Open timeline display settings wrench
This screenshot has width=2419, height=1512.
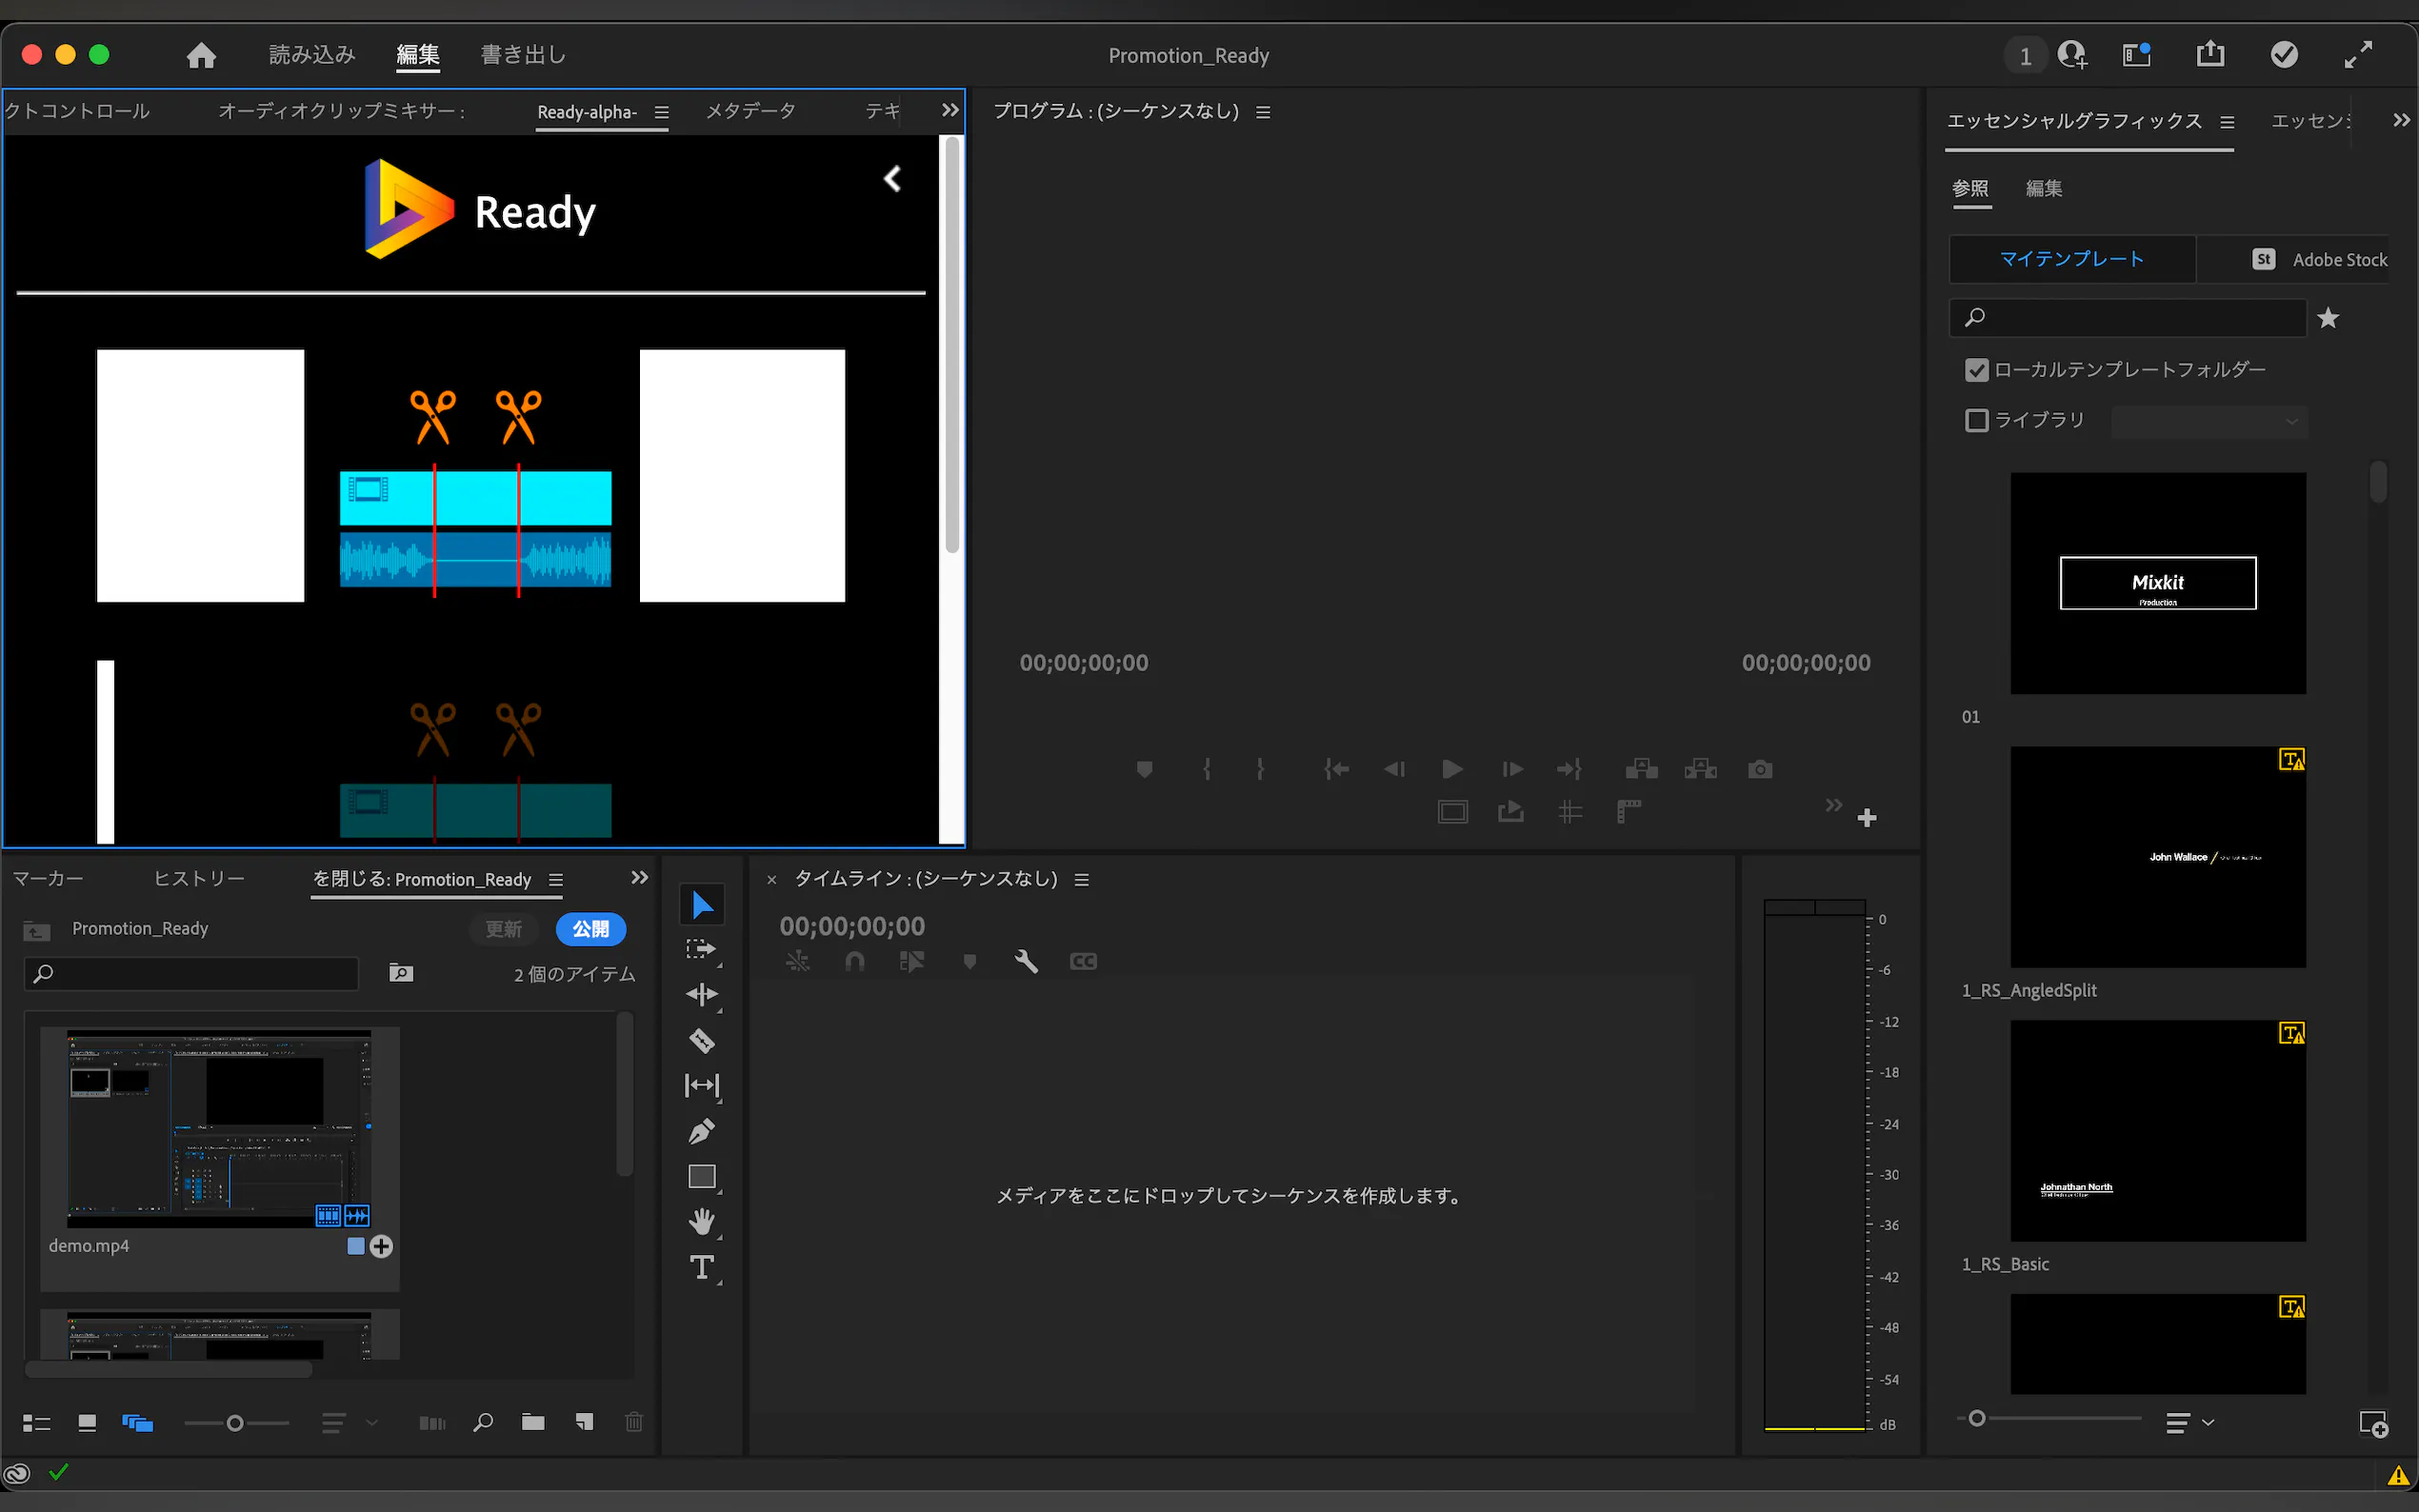pyautogui.click(x=1026, y=962)
